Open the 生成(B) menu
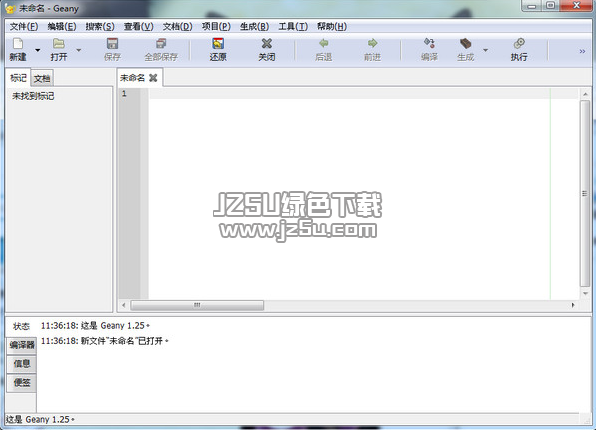Viewport: 596px width, 430px height. [255, 27]
